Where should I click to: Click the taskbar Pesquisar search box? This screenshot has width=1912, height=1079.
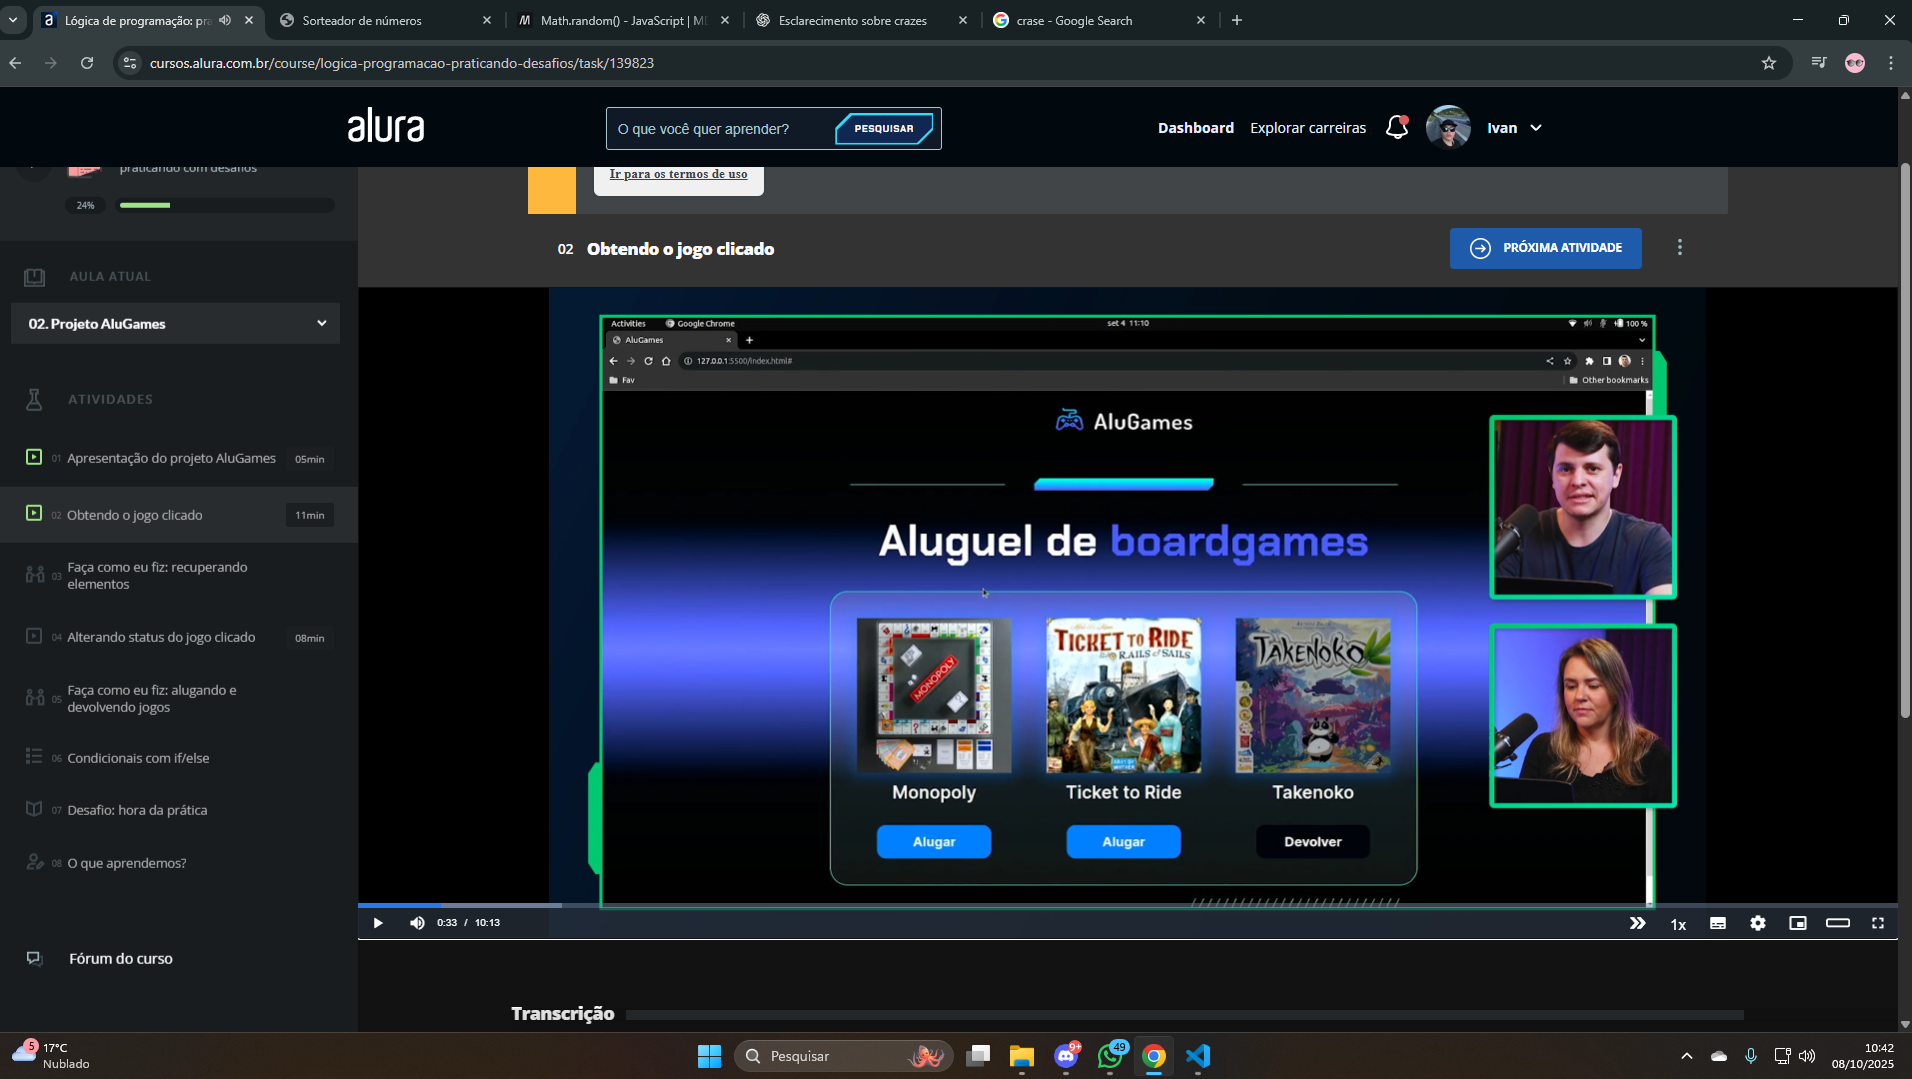[x=843, y=1056]
